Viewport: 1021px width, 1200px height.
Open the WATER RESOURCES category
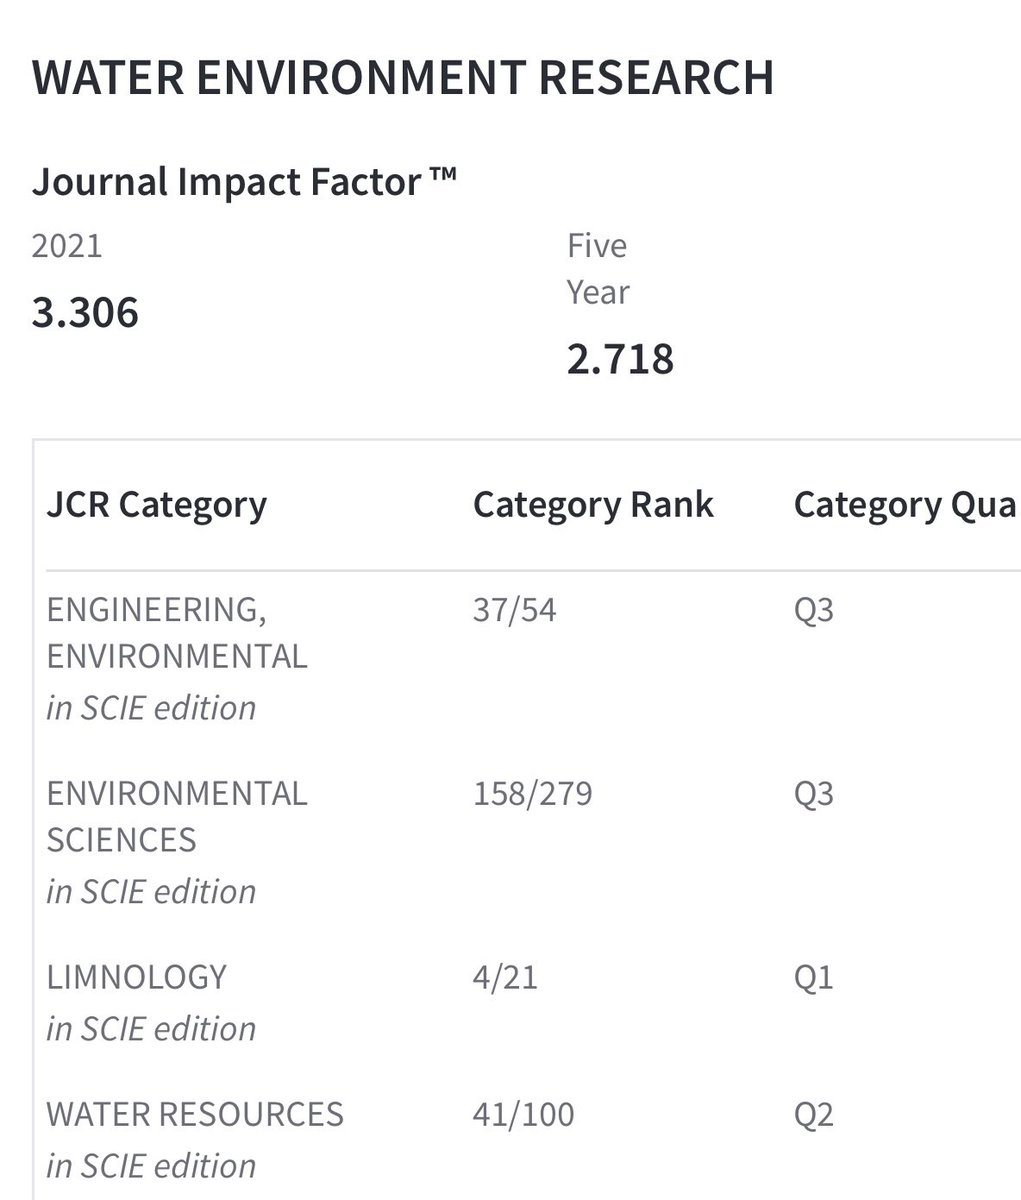[x=195, y=1114]
